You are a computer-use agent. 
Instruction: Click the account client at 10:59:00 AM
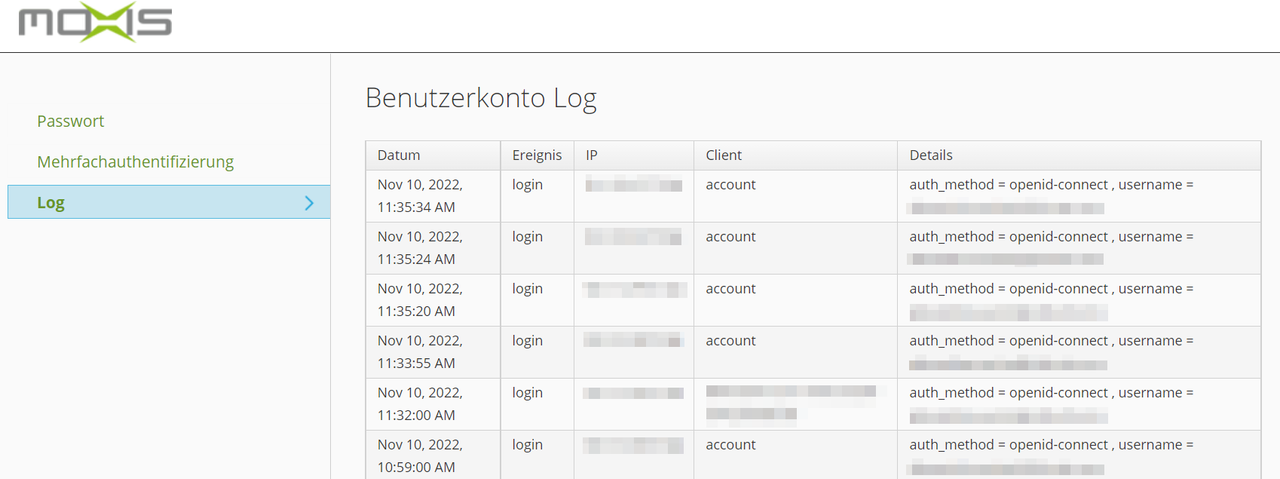730,445
